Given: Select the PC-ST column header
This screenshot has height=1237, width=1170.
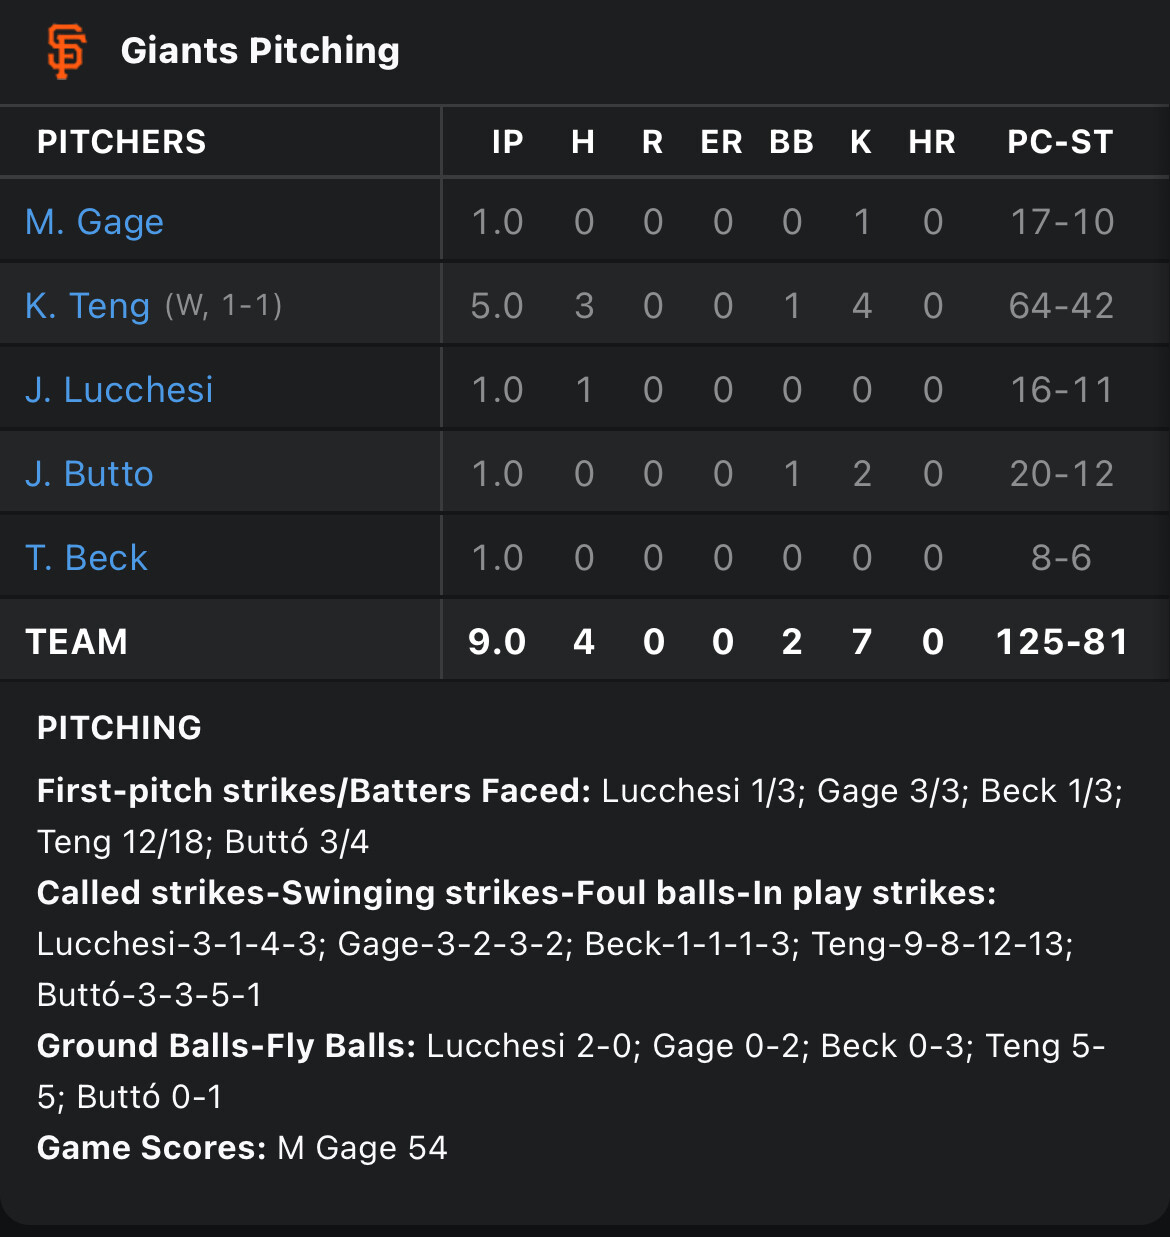Looking at the screenshot, I should click(x=1060, y=142).
